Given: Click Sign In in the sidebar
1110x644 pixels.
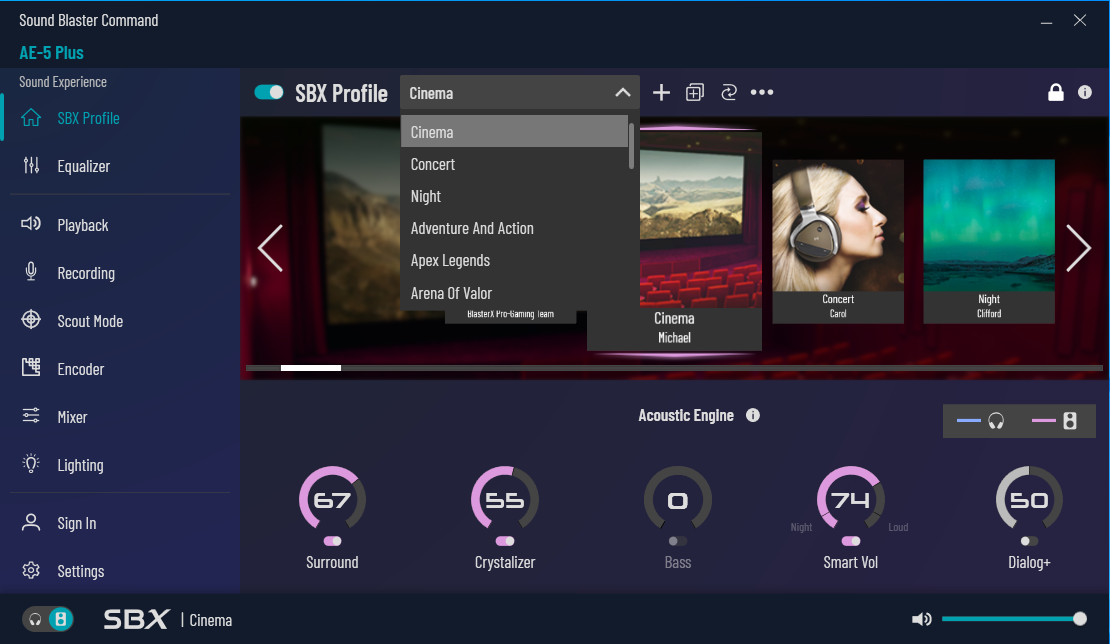Looking at the screenshot, I should tap(77, 523).
